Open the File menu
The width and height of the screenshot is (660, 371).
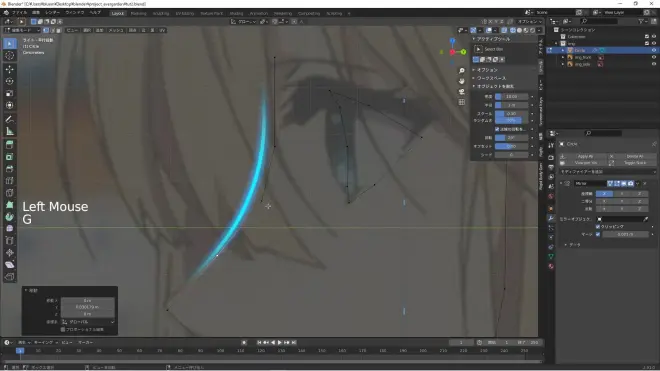19,13
